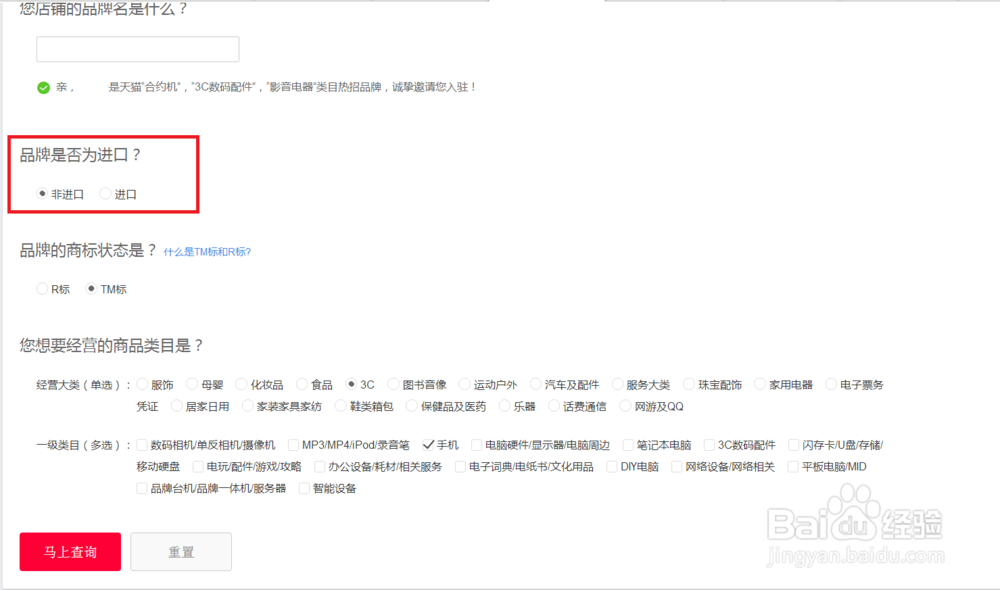Uncheck the 手机 subcategory checkbox
The height and width of the screenshot is (590, 1000).
coord(429,445)
